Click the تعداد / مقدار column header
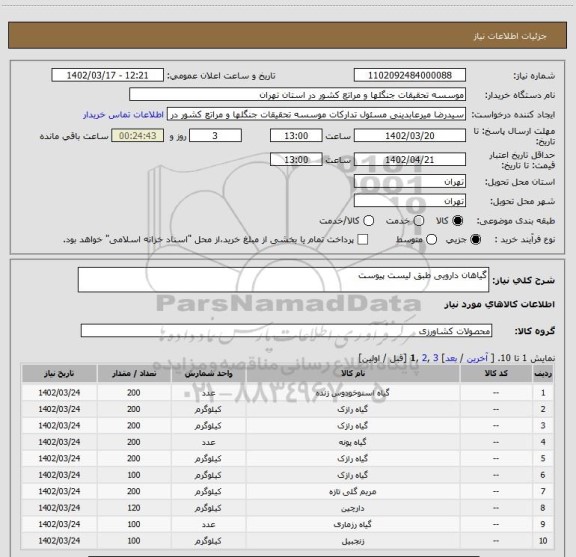 point(134,374)
